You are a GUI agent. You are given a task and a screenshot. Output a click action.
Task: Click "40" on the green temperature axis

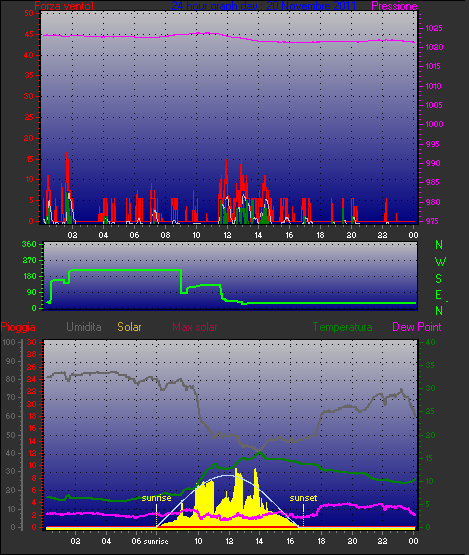click(x=430, y=342)
